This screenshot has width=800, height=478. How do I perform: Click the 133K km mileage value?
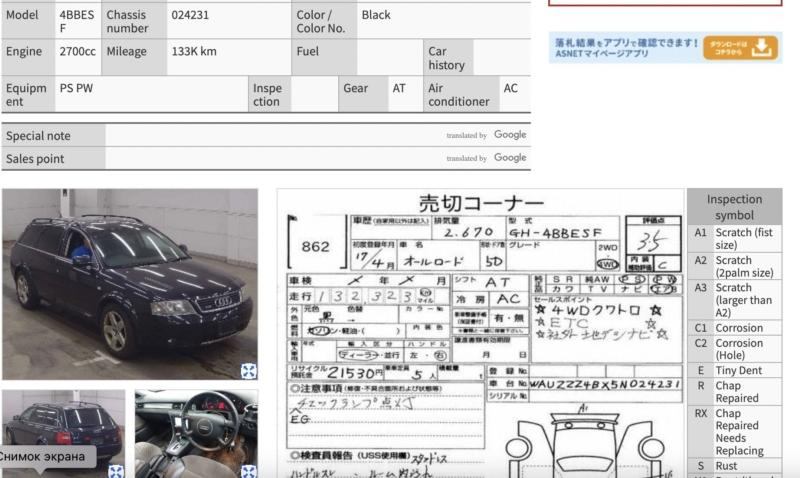point(194,52)
